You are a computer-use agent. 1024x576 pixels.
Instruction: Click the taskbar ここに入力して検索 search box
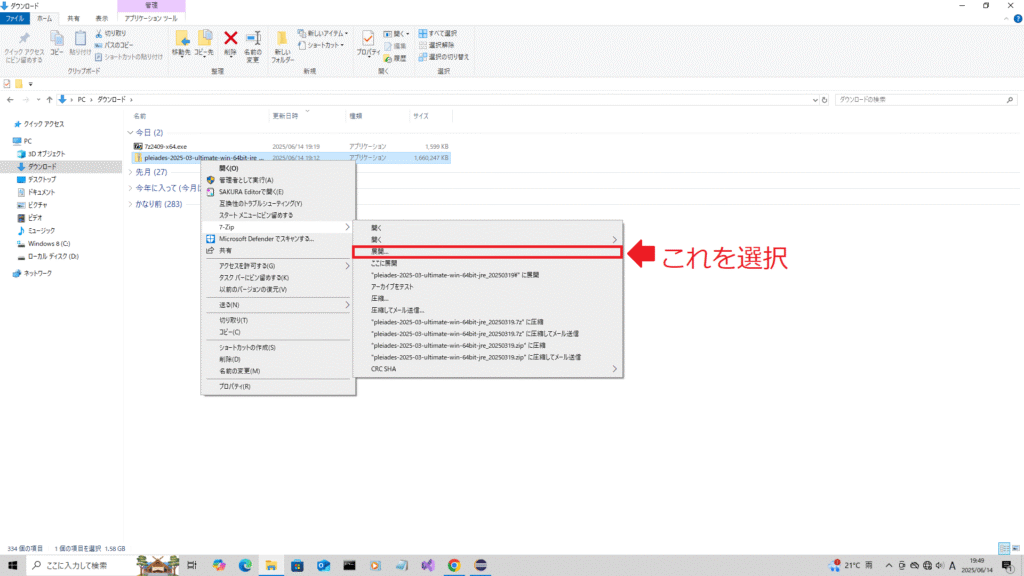(x=82, y=566)
